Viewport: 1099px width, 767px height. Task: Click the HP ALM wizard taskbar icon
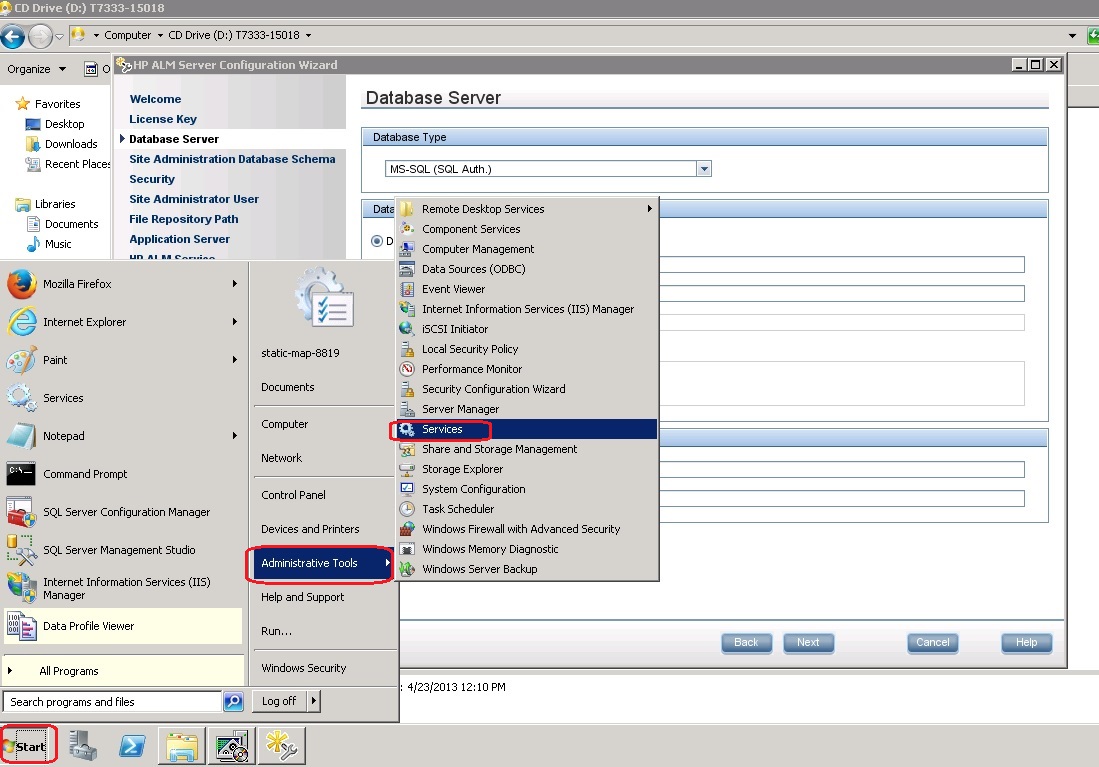(282, 746)
